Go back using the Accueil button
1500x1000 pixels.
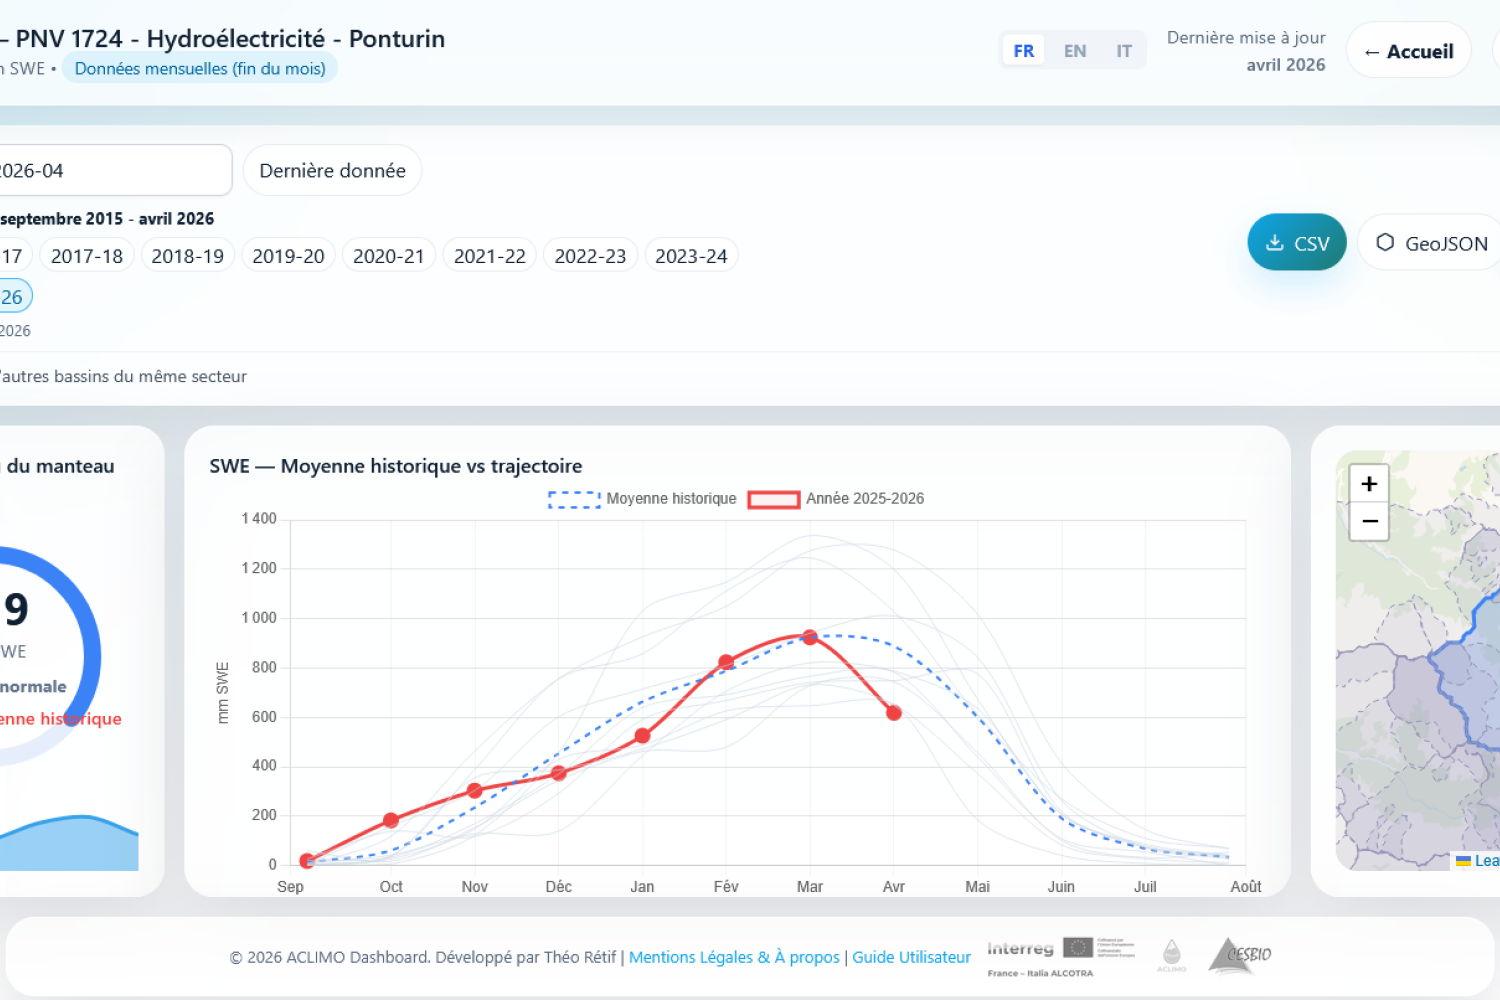[1408, 51]
